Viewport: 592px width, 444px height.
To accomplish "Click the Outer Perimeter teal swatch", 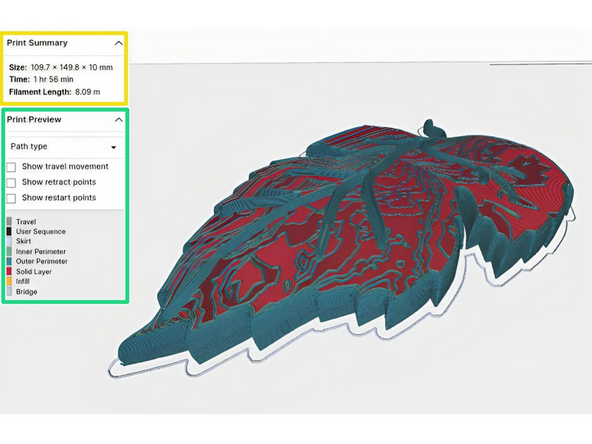I will 9,261.
